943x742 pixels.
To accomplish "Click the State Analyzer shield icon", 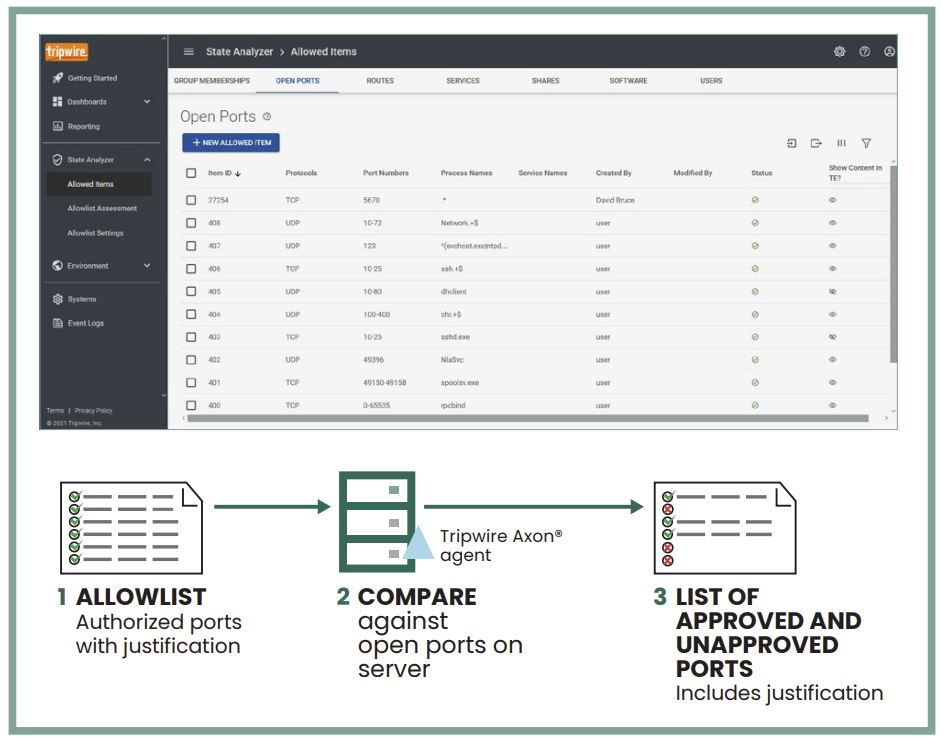I will tap(58, 160).
